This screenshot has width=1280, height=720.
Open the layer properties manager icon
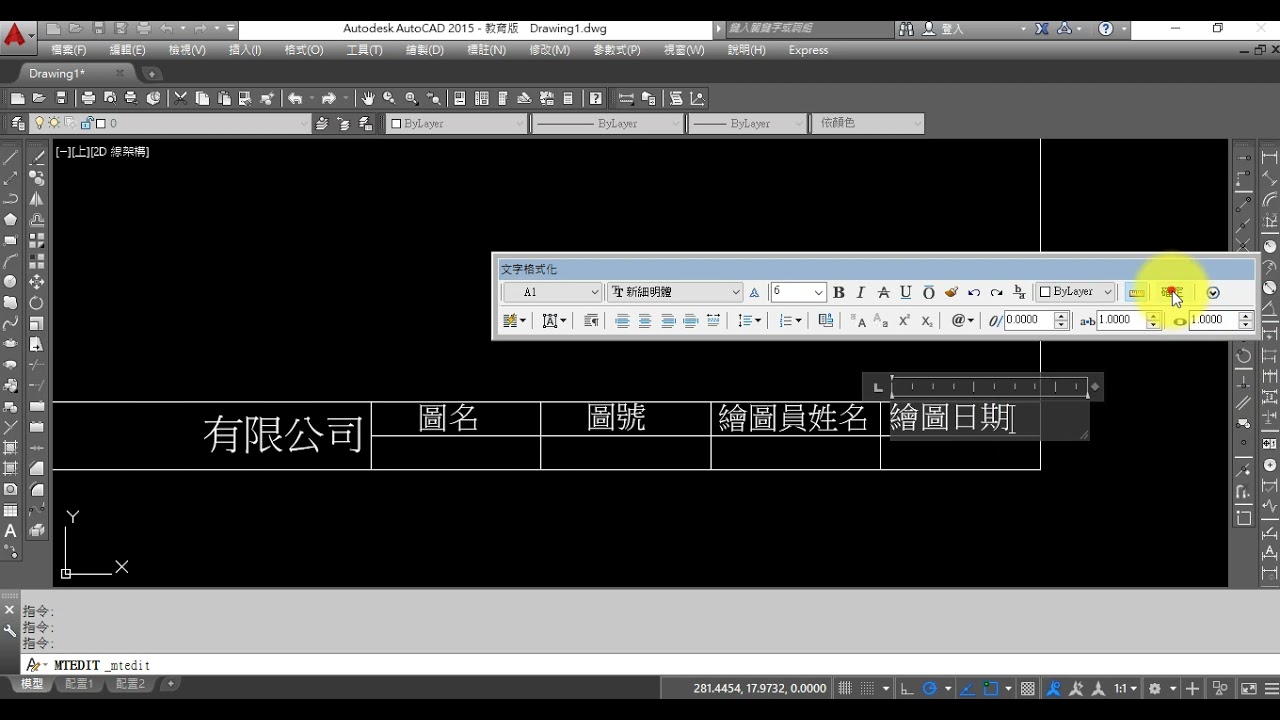17,124
